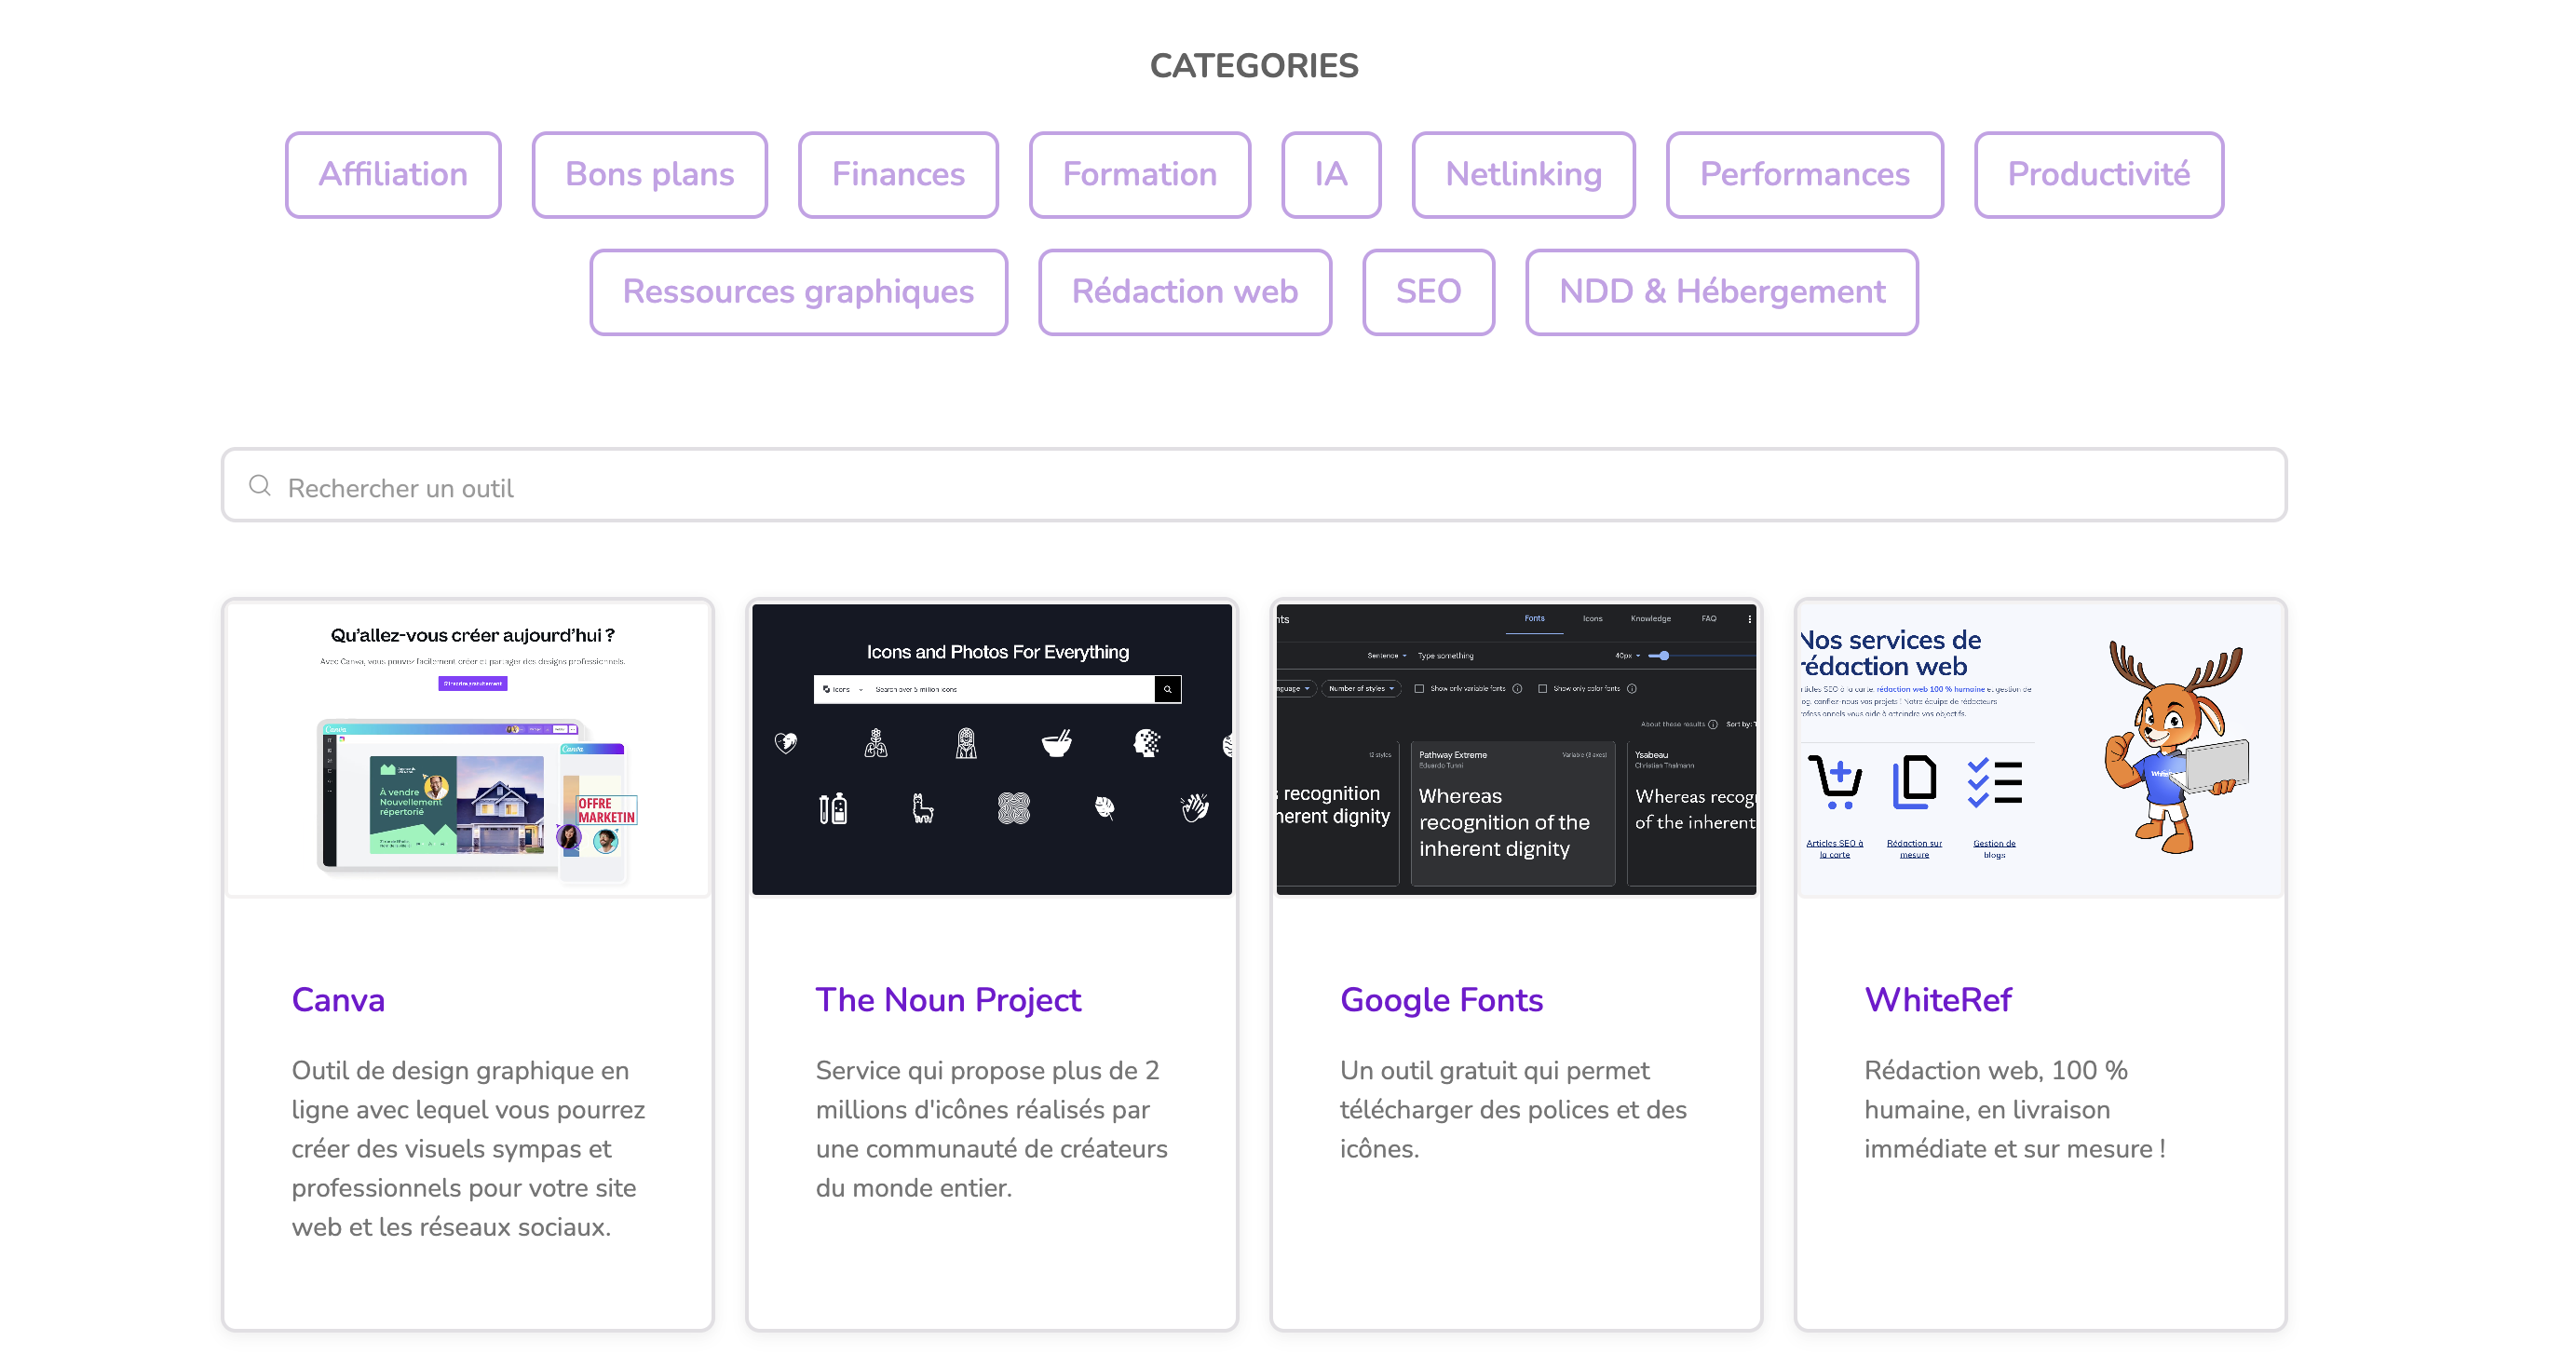
Task: Expand the Number of styles filter
Action: 1361,689
